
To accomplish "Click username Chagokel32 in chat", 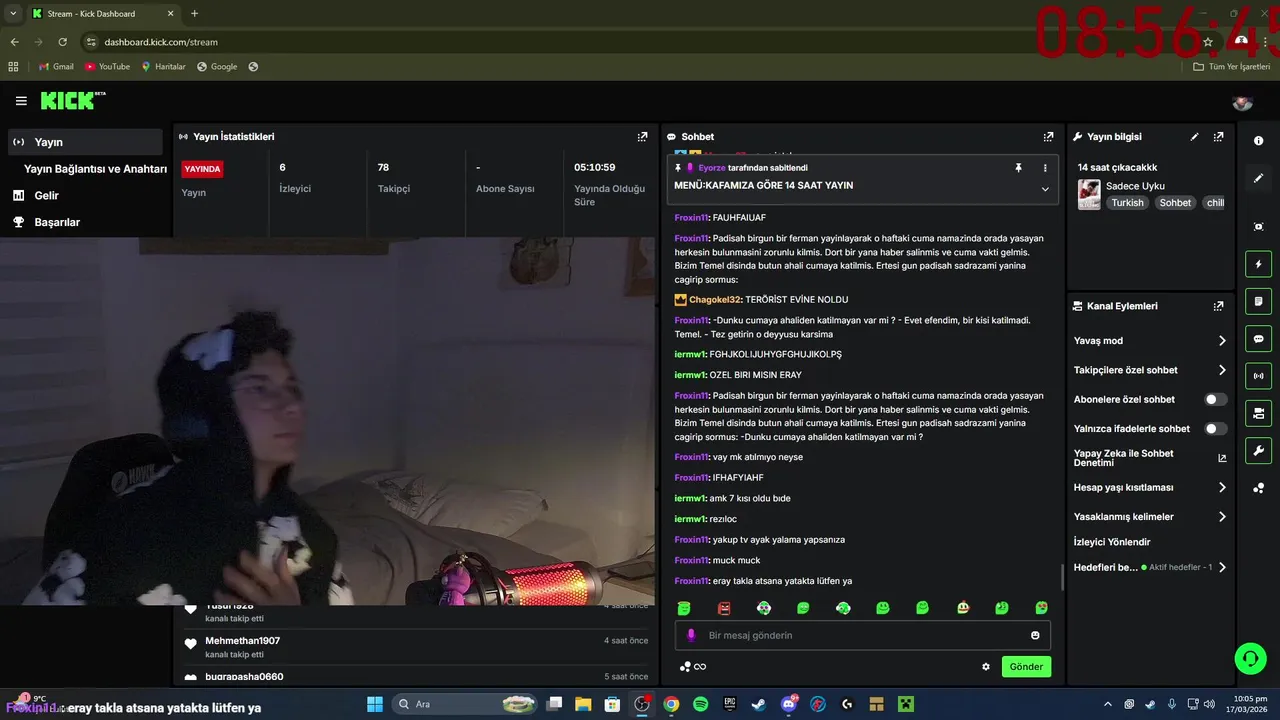I will [x=715, y=300].
